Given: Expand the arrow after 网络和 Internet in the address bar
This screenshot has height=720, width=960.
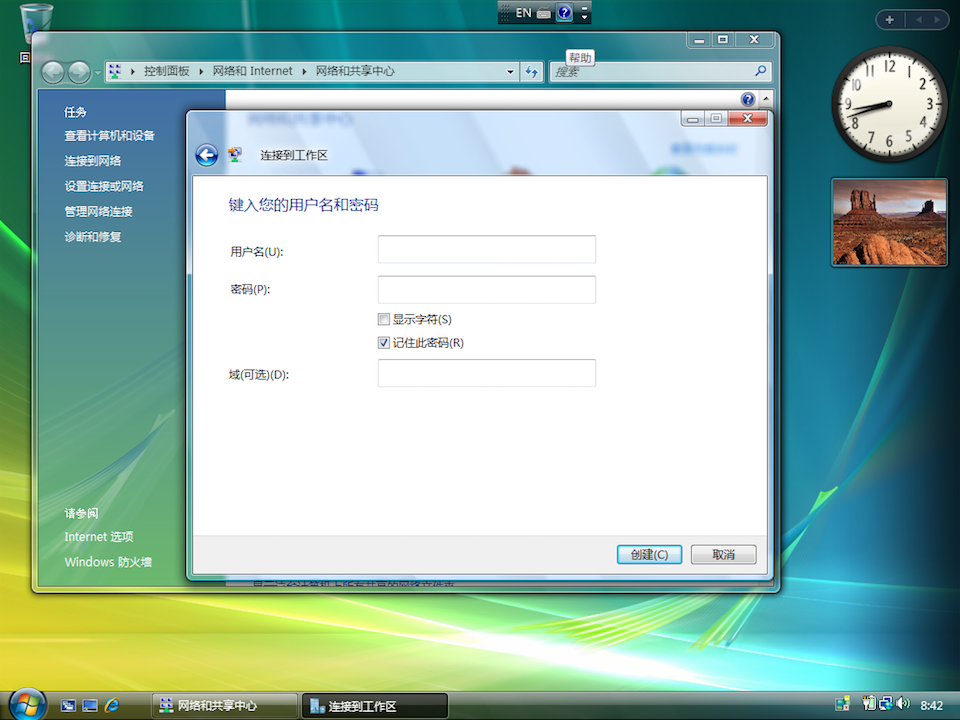Looking at the screenshot, I should [x=304, y=72].
